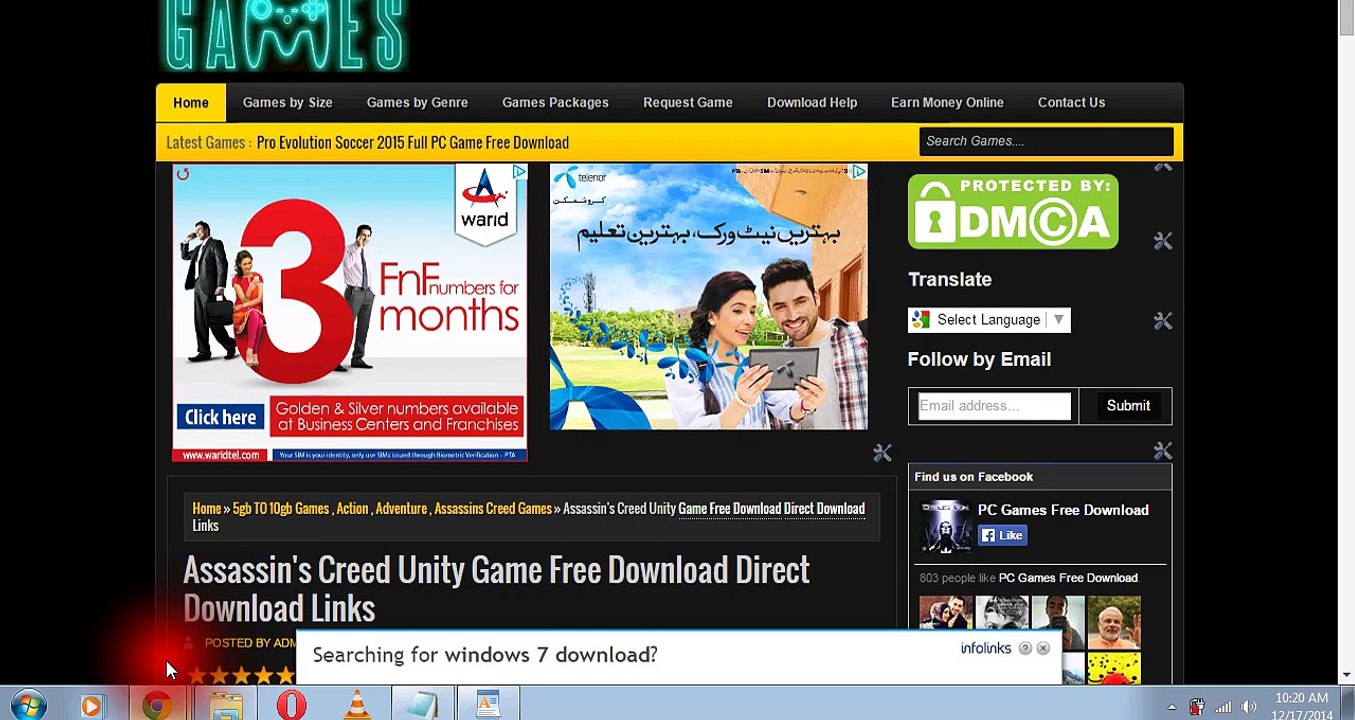Open the Request Game page
Image resolution: width=1355 pixels, height=720 pixels.
(688, 102)
